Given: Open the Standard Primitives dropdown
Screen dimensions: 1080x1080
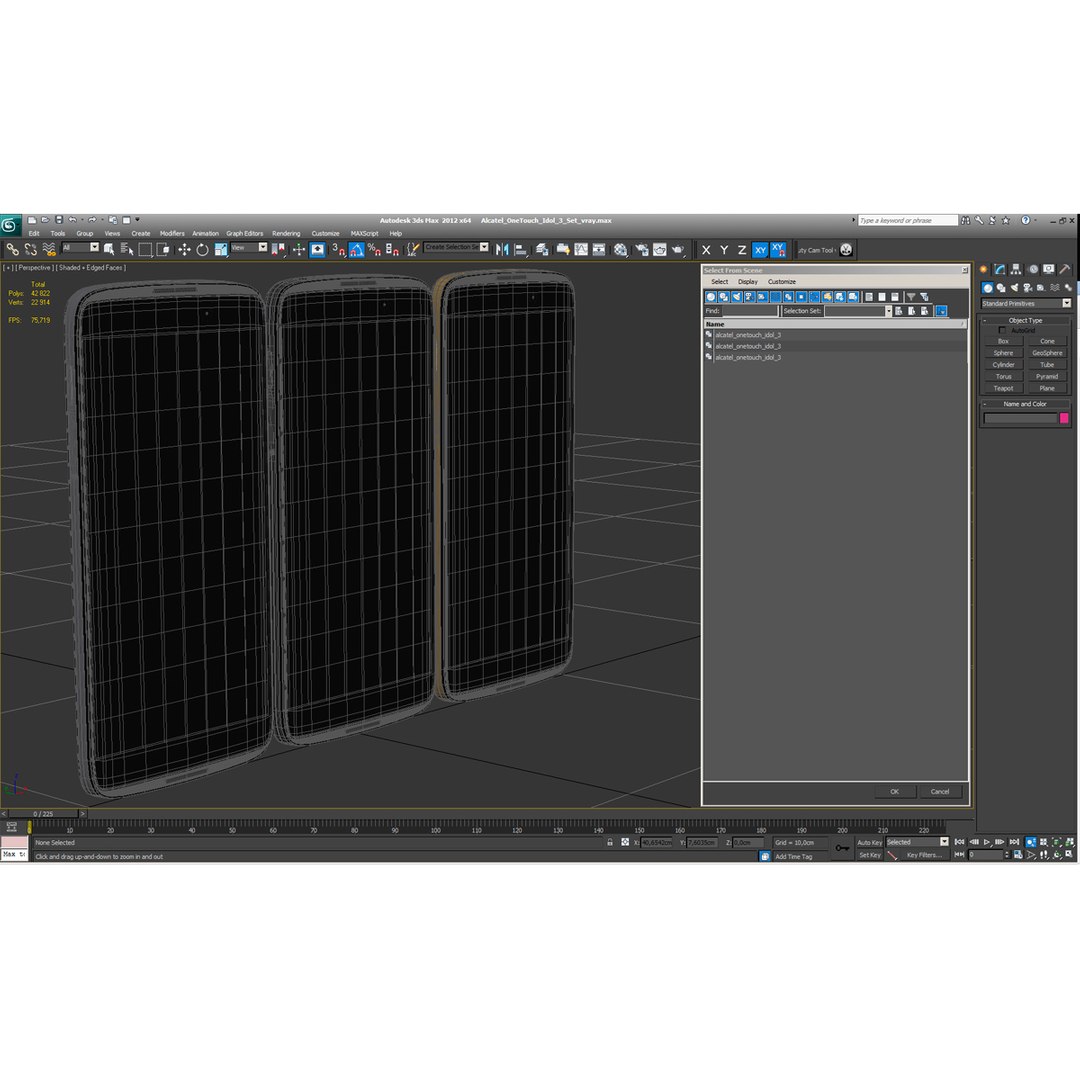Looking at the screenshot, I should [x=1026, y=304].
